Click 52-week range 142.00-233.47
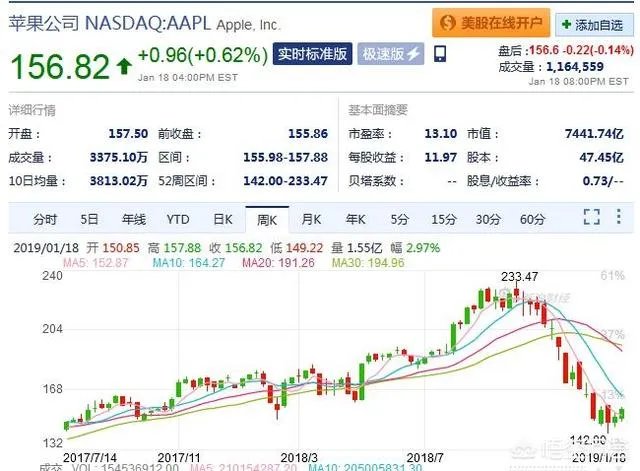Image resolution: width=640 pixels, height=471 pixels. tap(285, 181)
